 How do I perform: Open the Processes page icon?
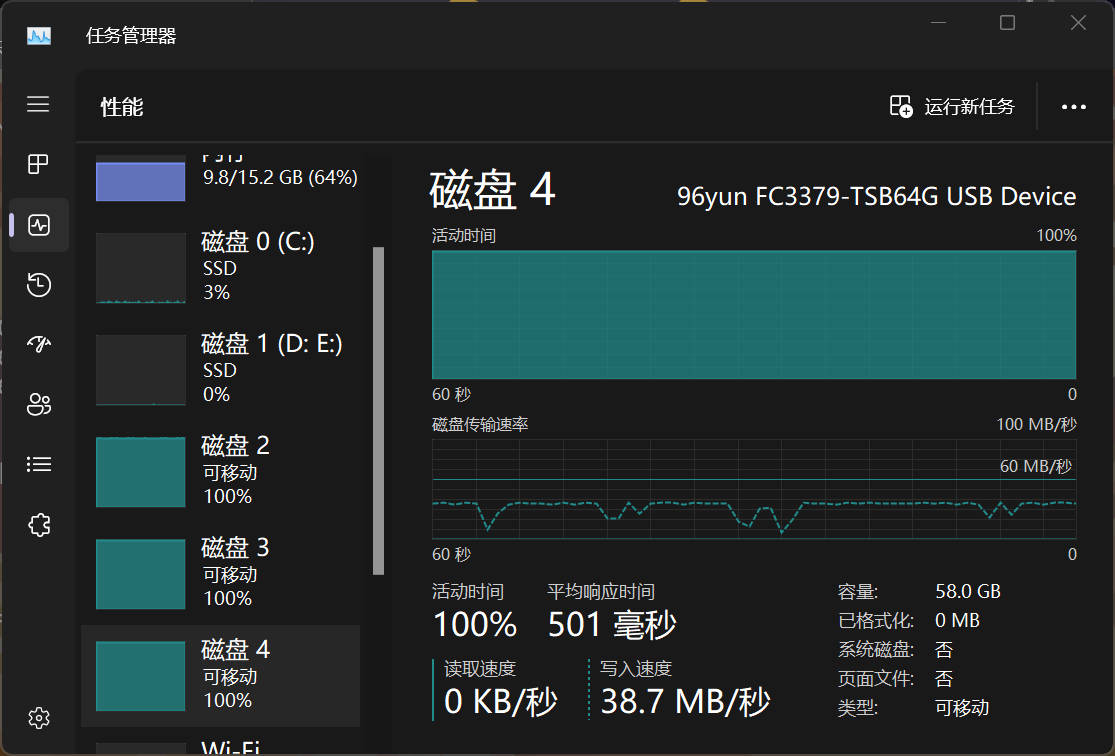pyautogui.click(x=38, y=164)
